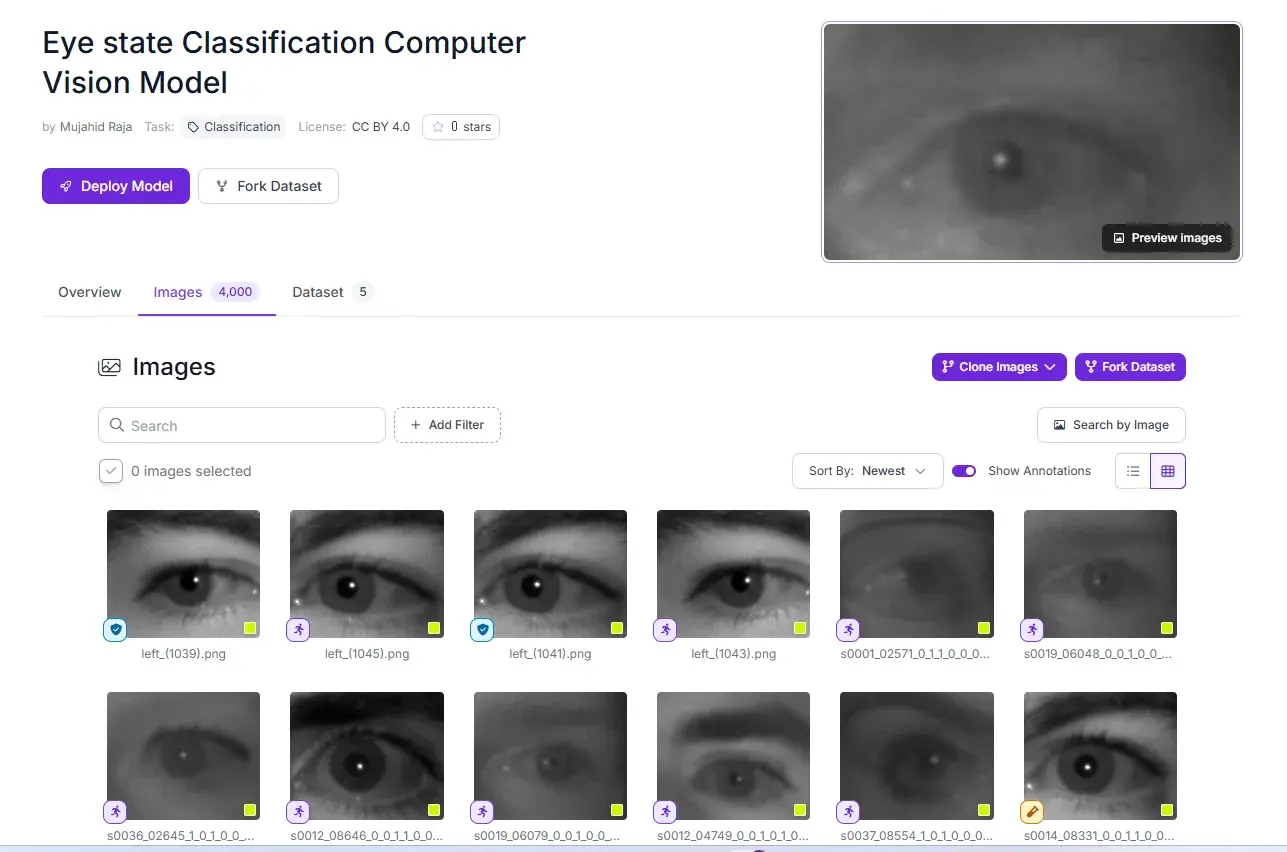Image resolution: width=1287 pixels, height=852 pixels.
Task: Click the file name left_(1043).png
Action: (734, 654)
